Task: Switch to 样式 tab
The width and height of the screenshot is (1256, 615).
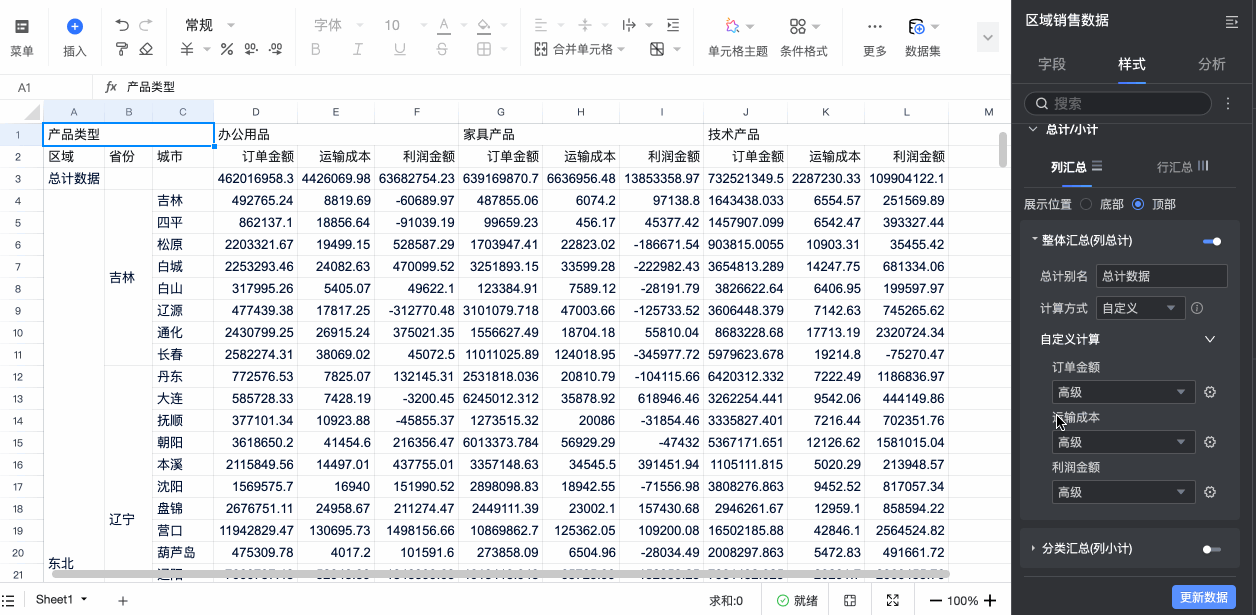Action: [x=1132, y=64]
